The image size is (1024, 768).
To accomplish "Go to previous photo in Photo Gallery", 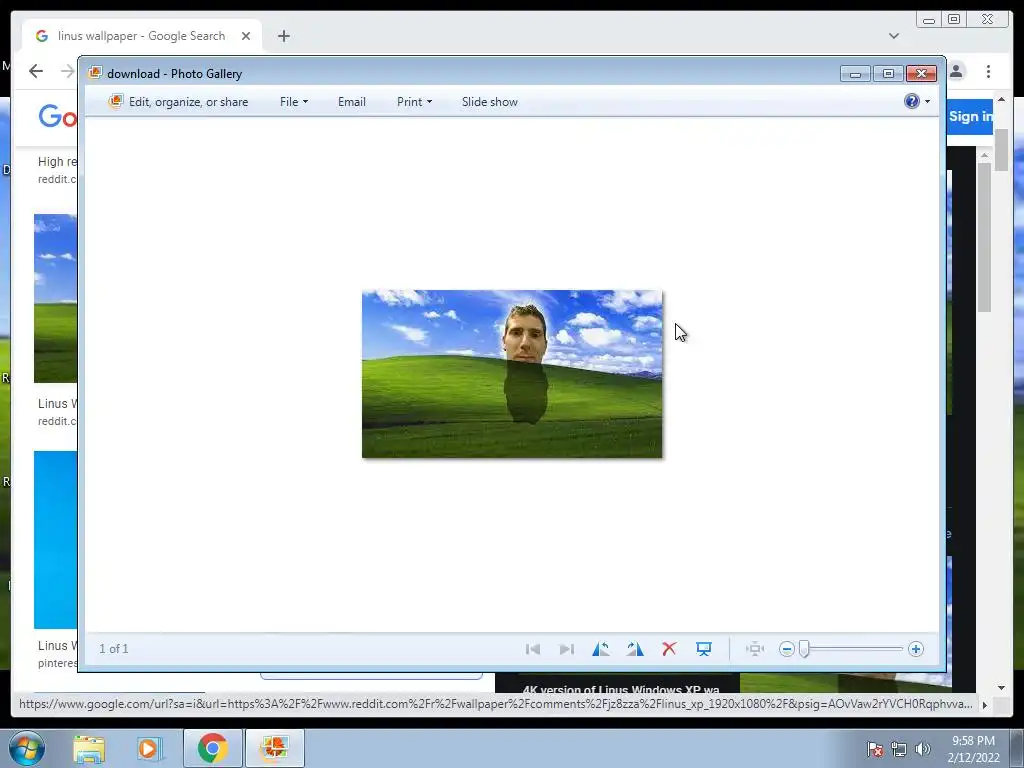I will click(533, 649).
